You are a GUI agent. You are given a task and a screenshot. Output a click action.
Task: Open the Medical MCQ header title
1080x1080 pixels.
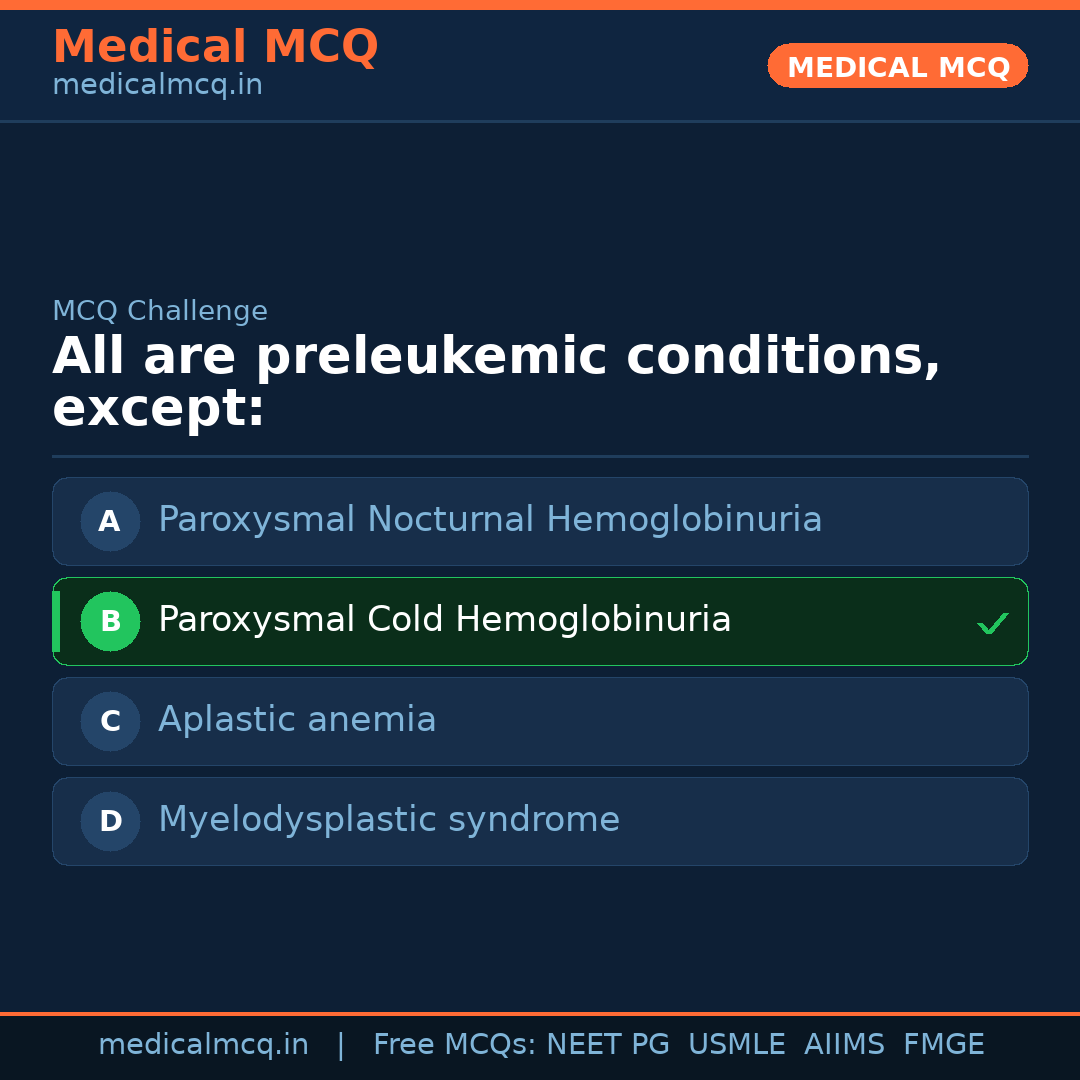(215, 47)
